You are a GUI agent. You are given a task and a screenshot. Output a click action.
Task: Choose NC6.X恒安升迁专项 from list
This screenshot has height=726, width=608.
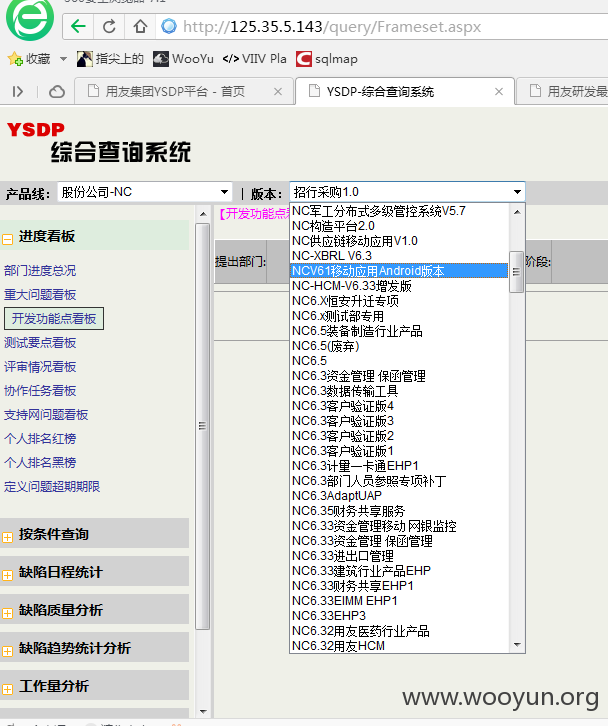(x=399, y=301)
